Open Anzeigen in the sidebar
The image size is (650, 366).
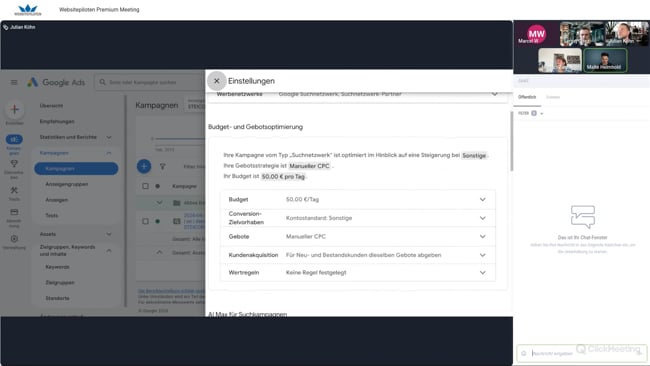tap(57, 200)
